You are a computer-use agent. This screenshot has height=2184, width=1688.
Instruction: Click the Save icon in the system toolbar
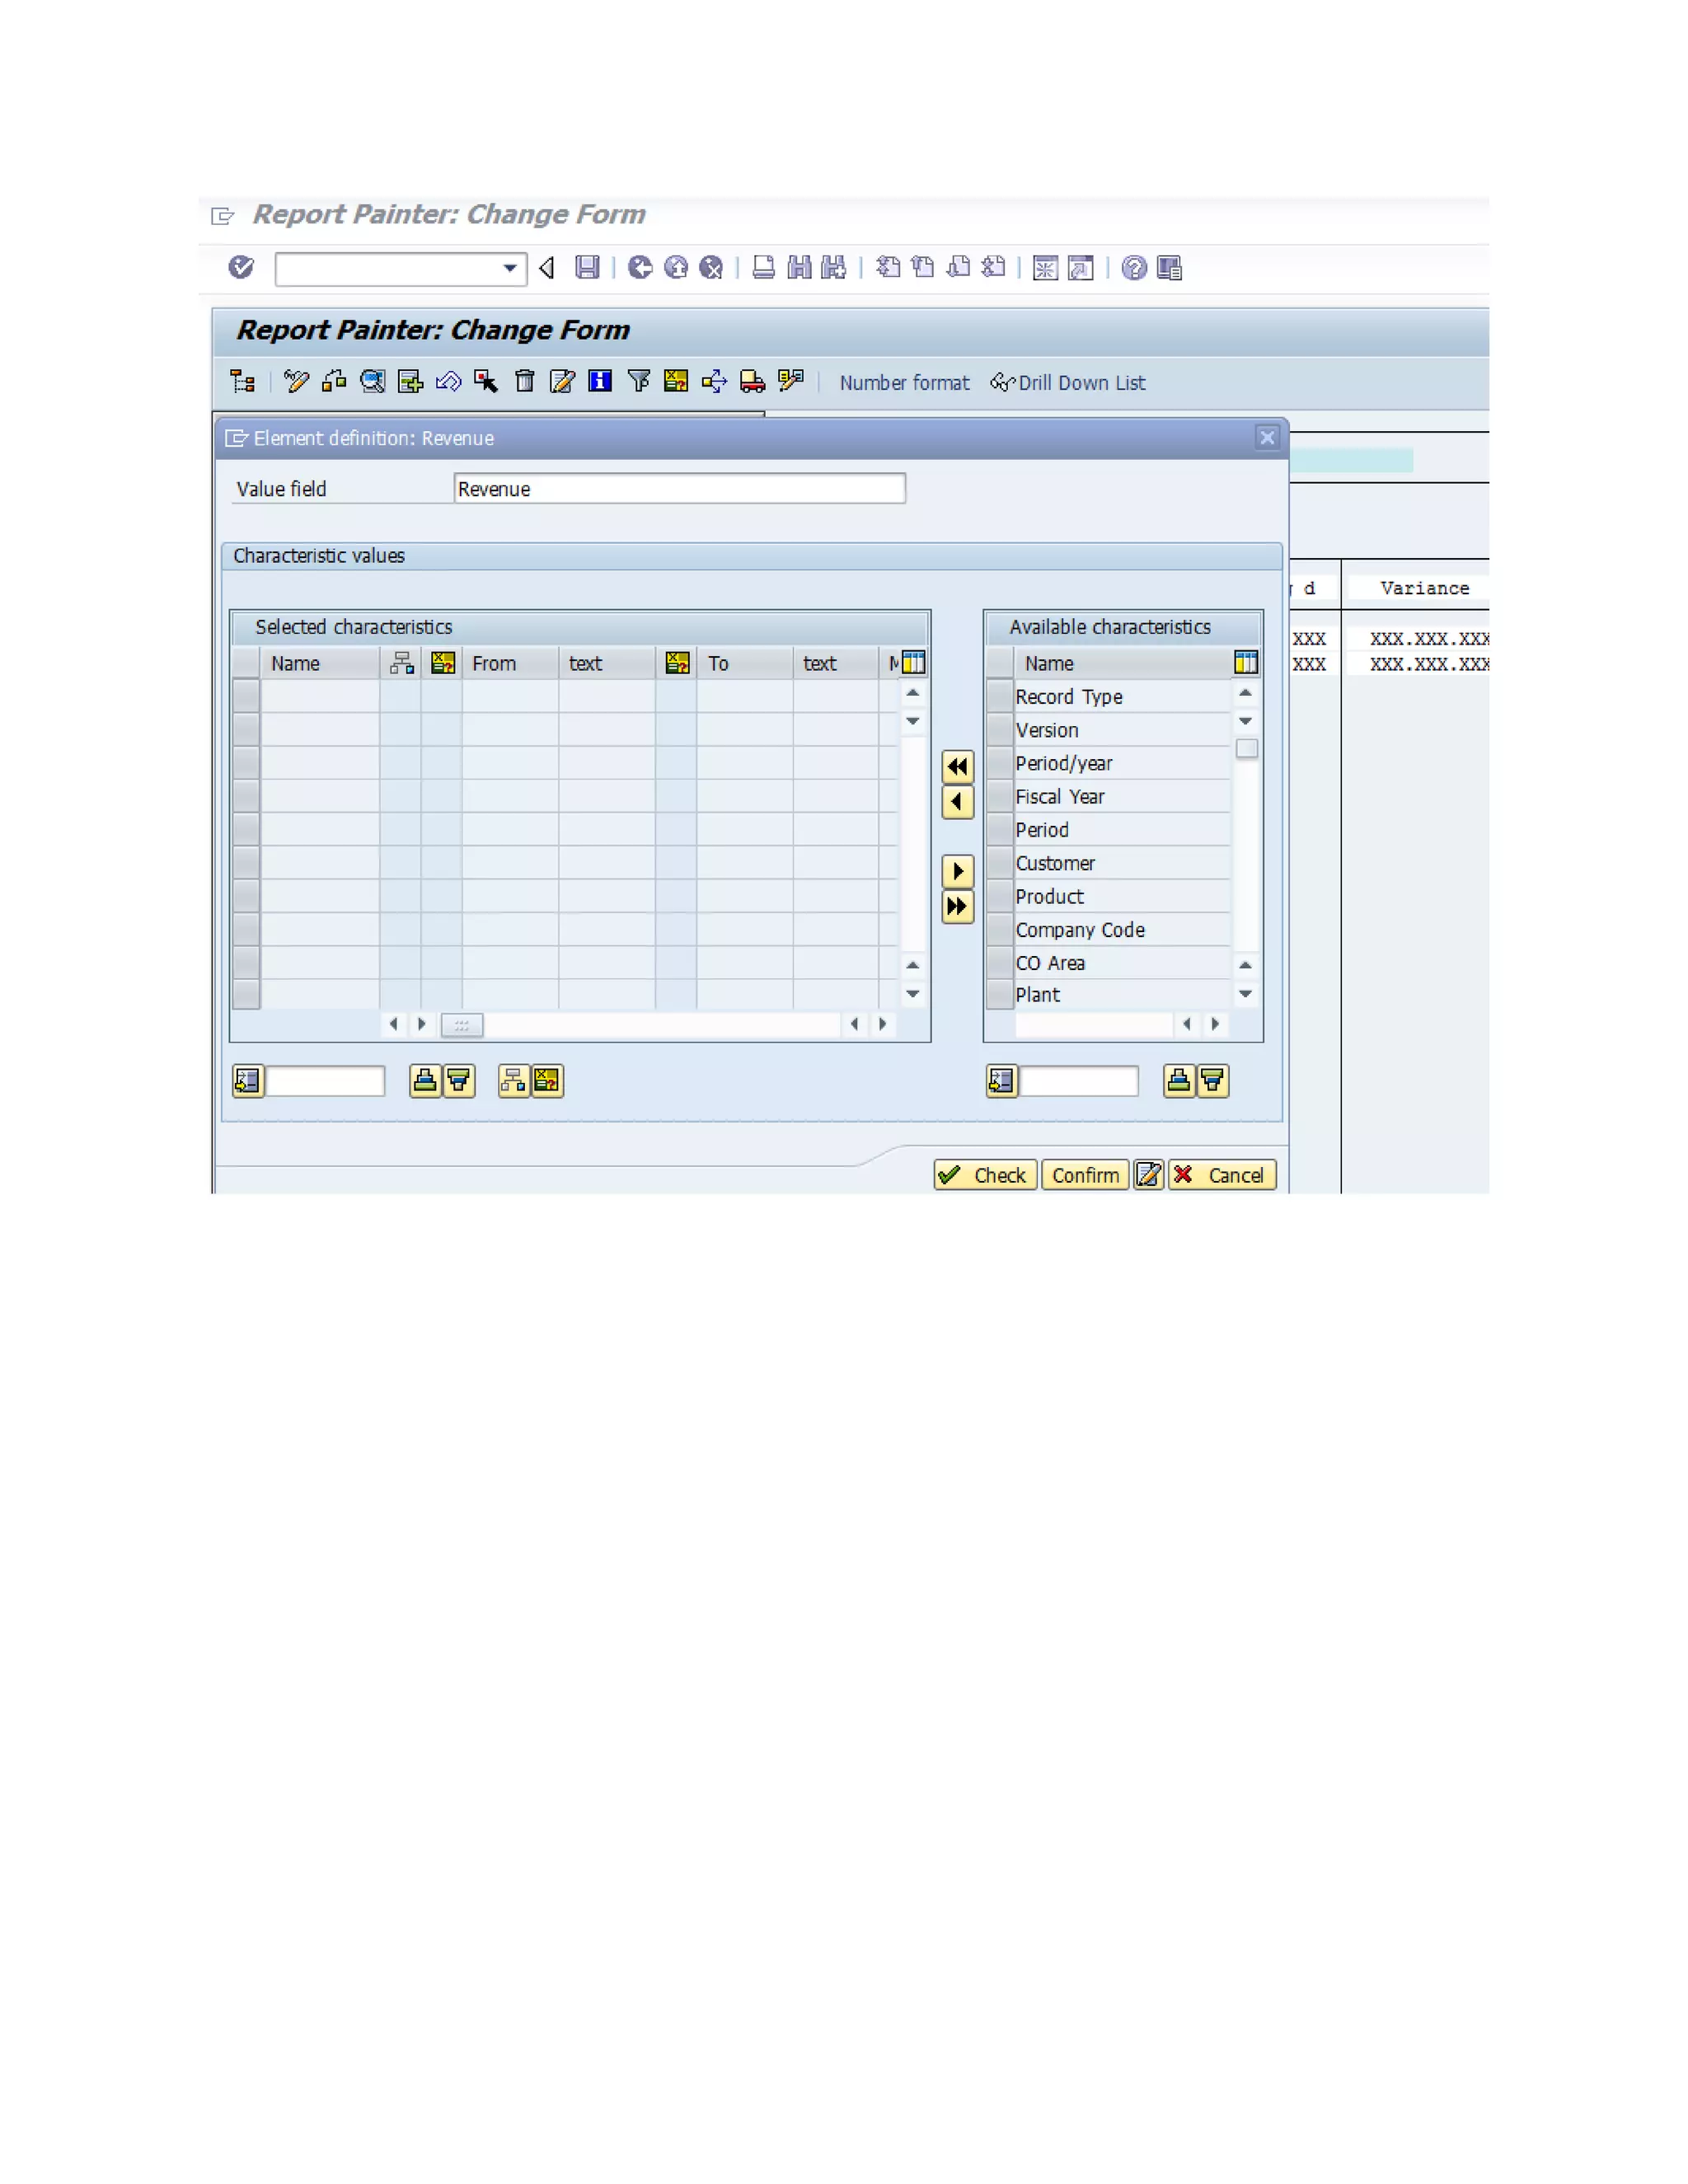click(587, 268)
